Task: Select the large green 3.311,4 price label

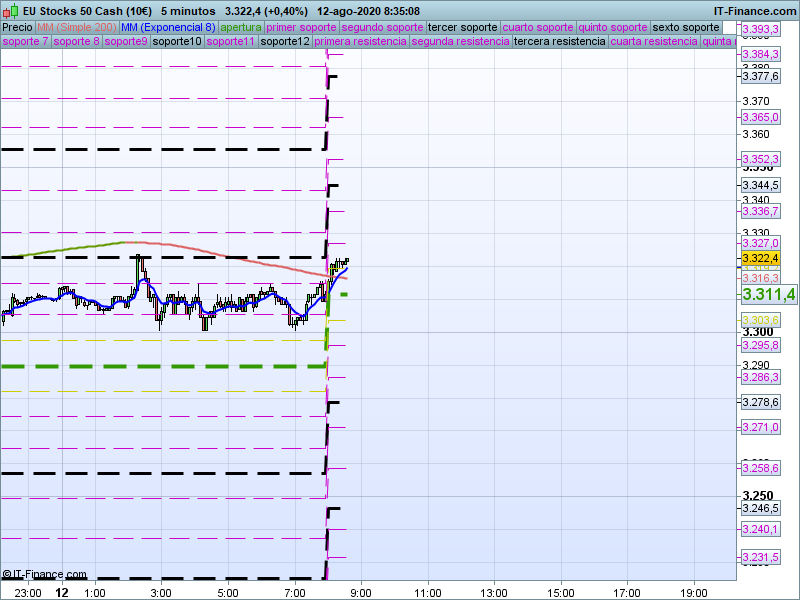Action: (x=768, y=294)
